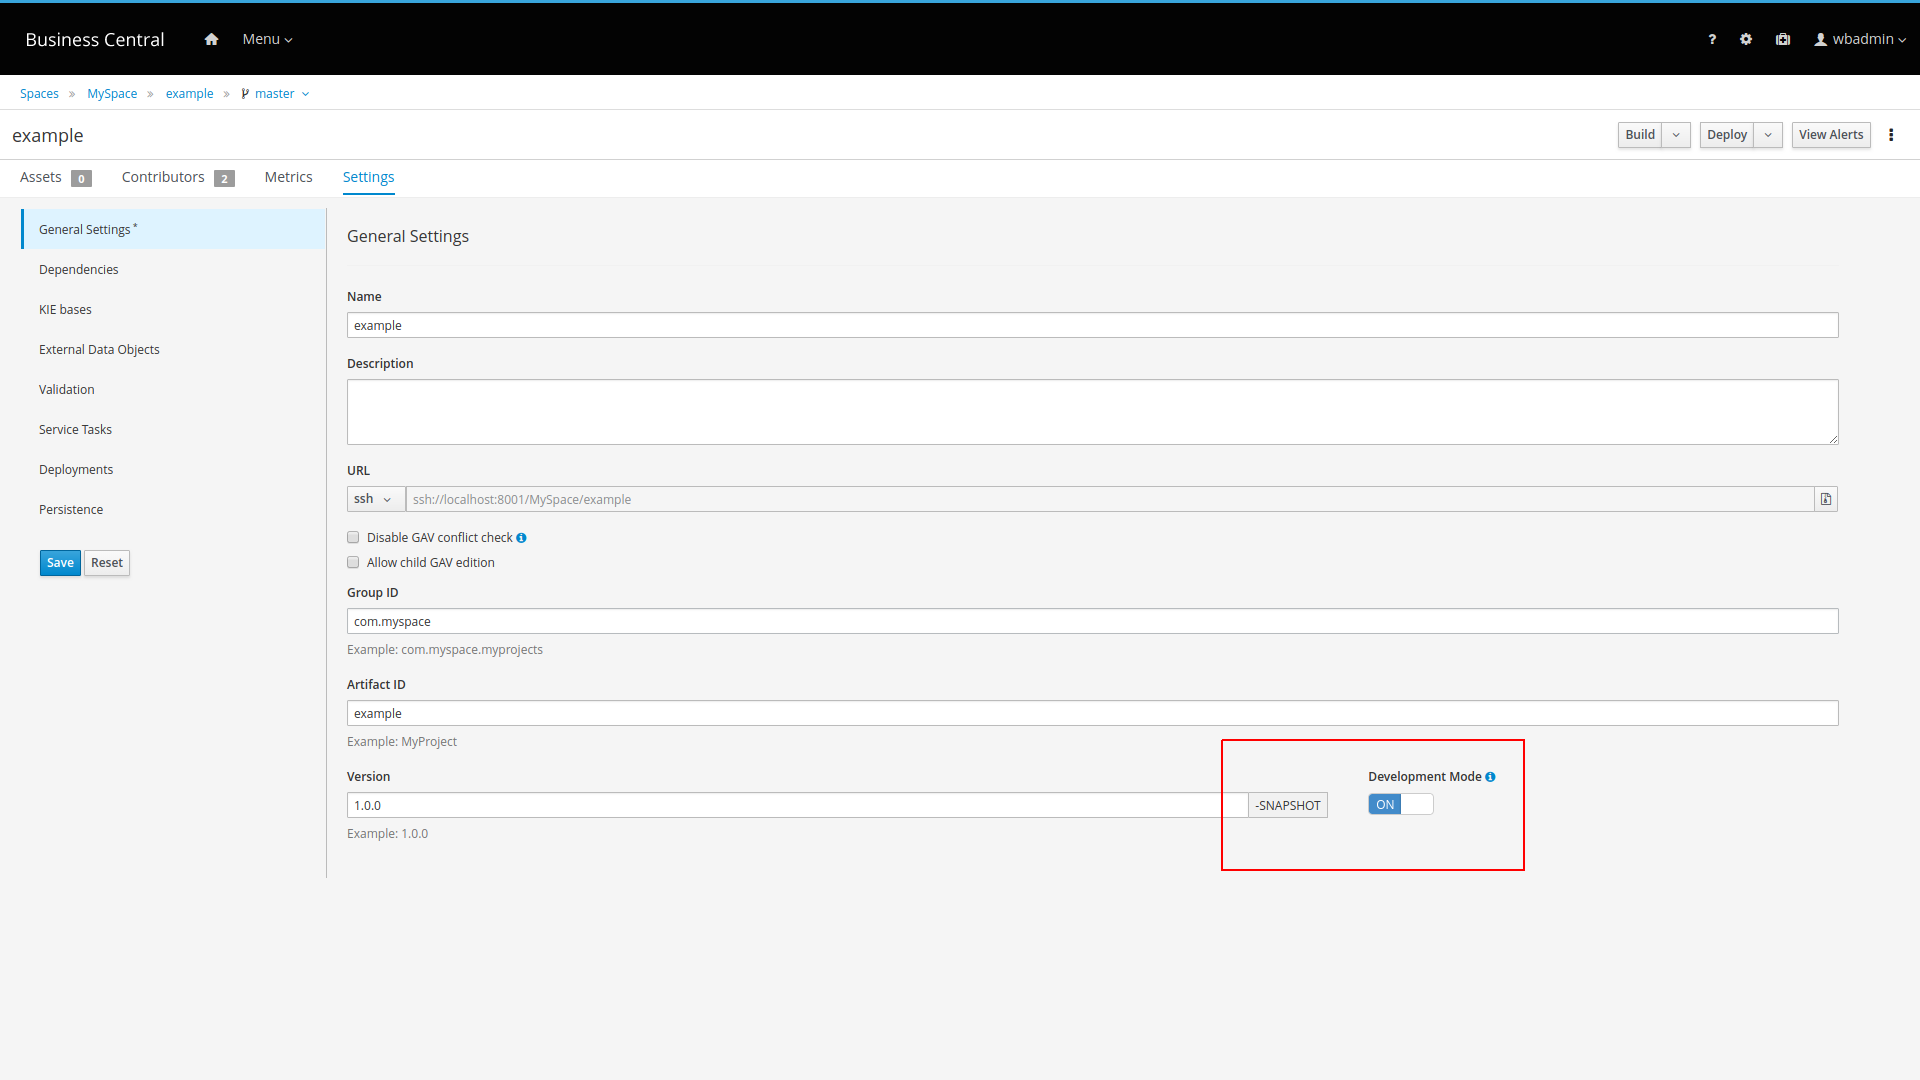This screenshot has width=1920, height=1080.
Task: Click the Save button
Action: [x=60, y=563]
